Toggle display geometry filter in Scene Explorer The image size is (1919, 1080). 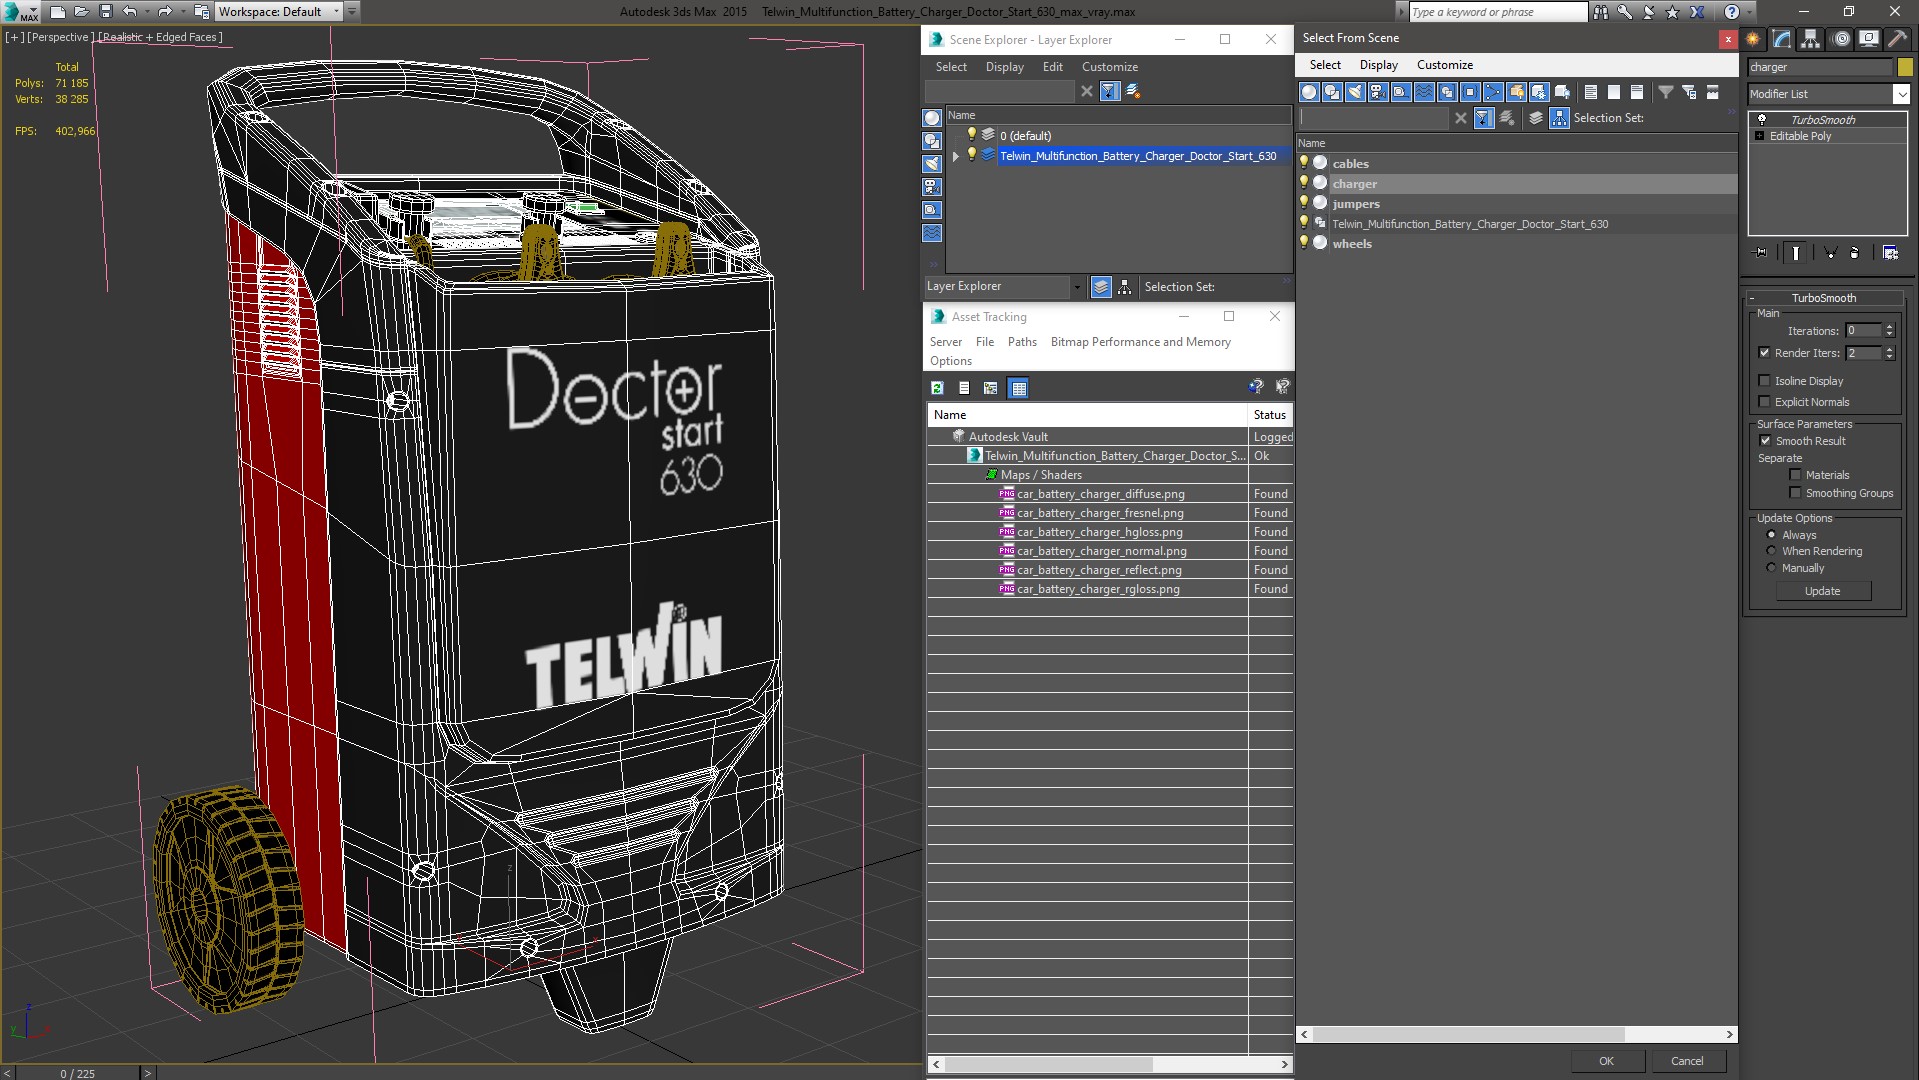[932, 118]
